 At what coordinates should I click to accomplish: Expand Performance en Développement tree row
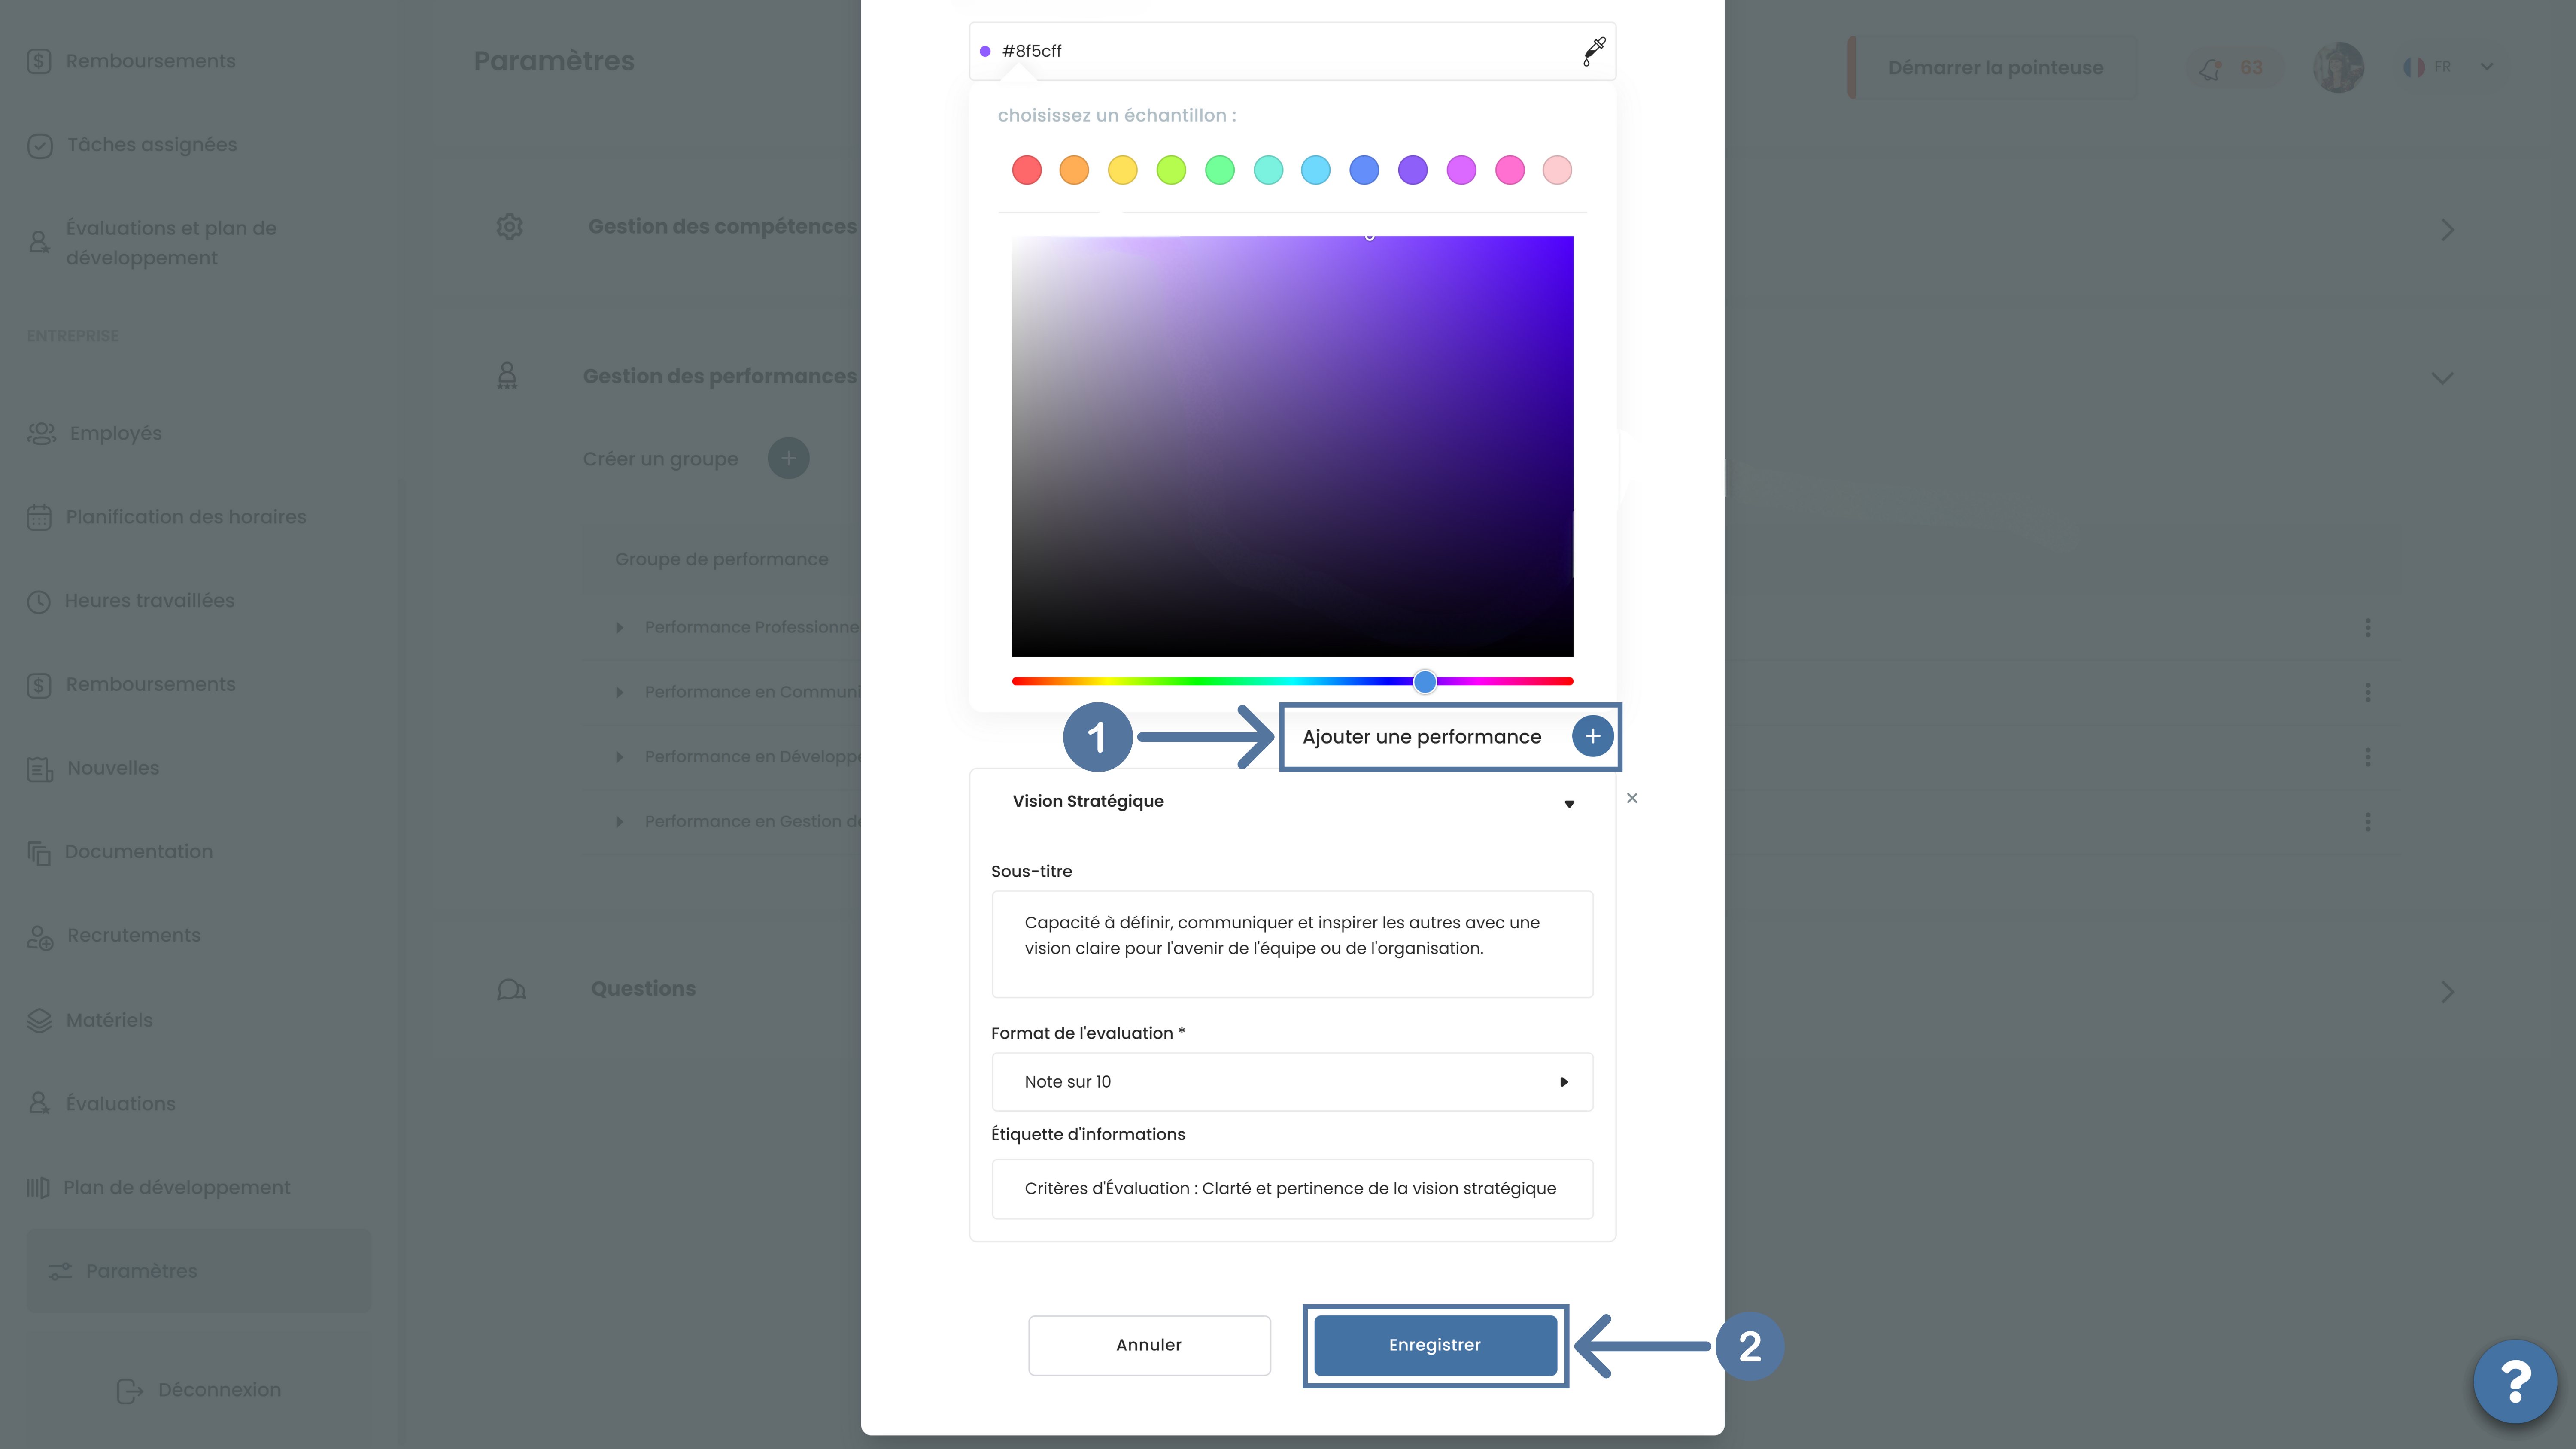[x=619, y=757]
